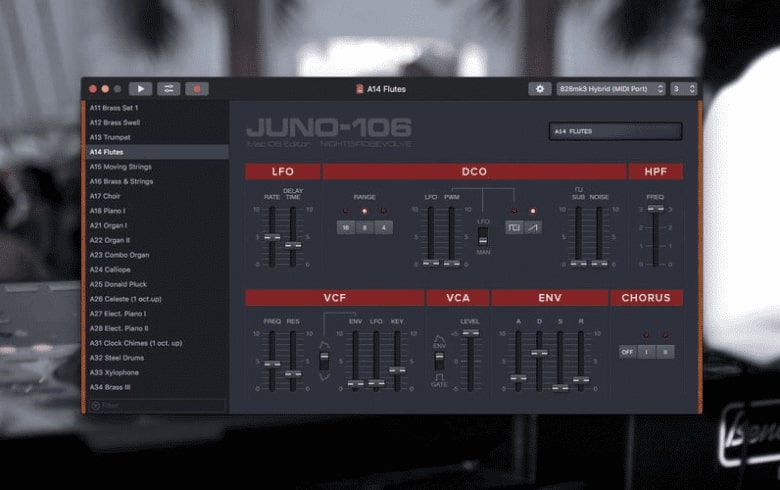Screen dimensions: 780x490
Task: Toggle the VCA ENV/GATE switch
Action: point(439,361)
